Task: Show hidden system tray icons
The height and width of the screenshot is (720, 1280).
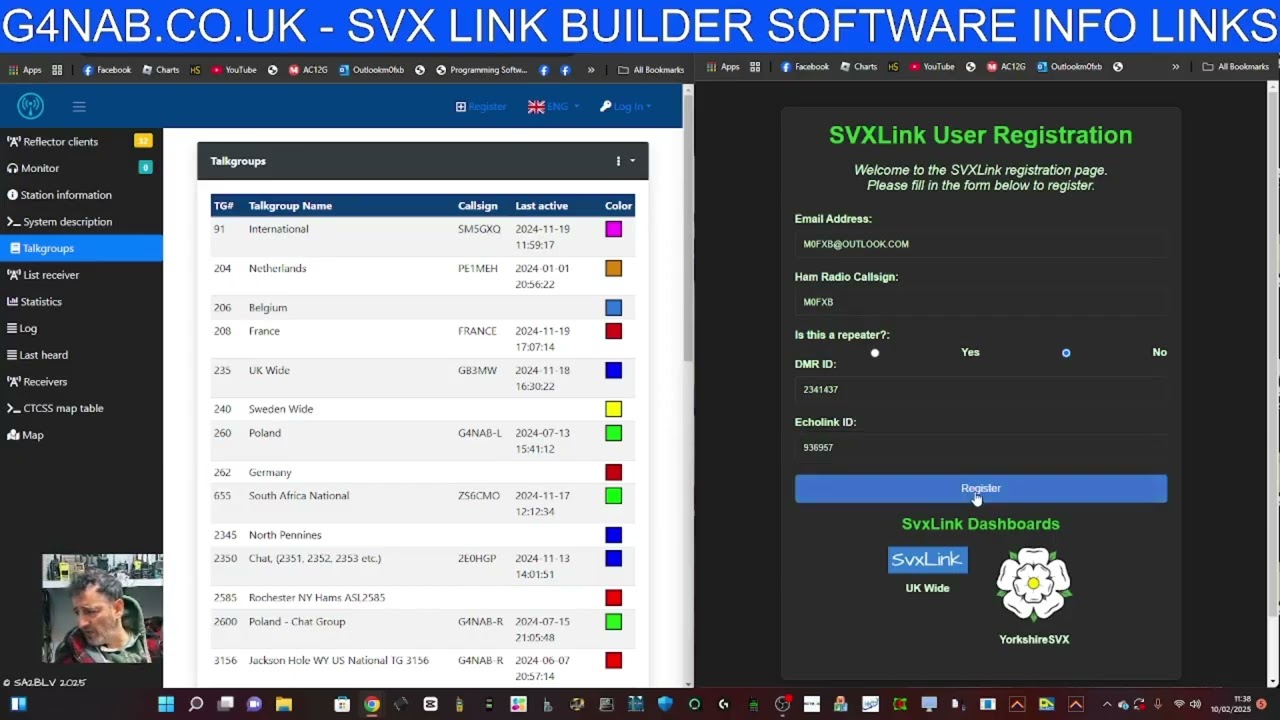Action: 1106,704
